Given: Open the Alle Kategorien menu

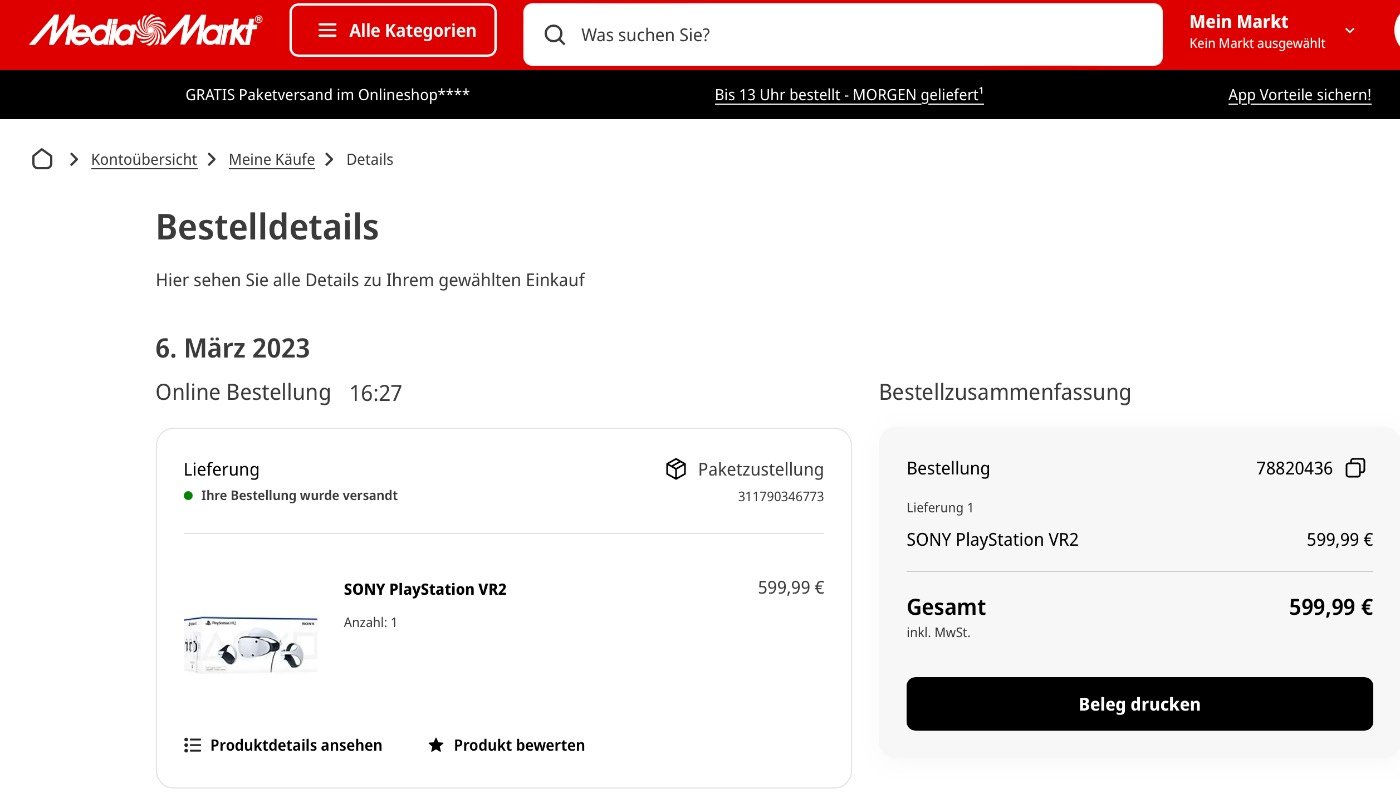Looking at the screenshot, I should [393, 31].
